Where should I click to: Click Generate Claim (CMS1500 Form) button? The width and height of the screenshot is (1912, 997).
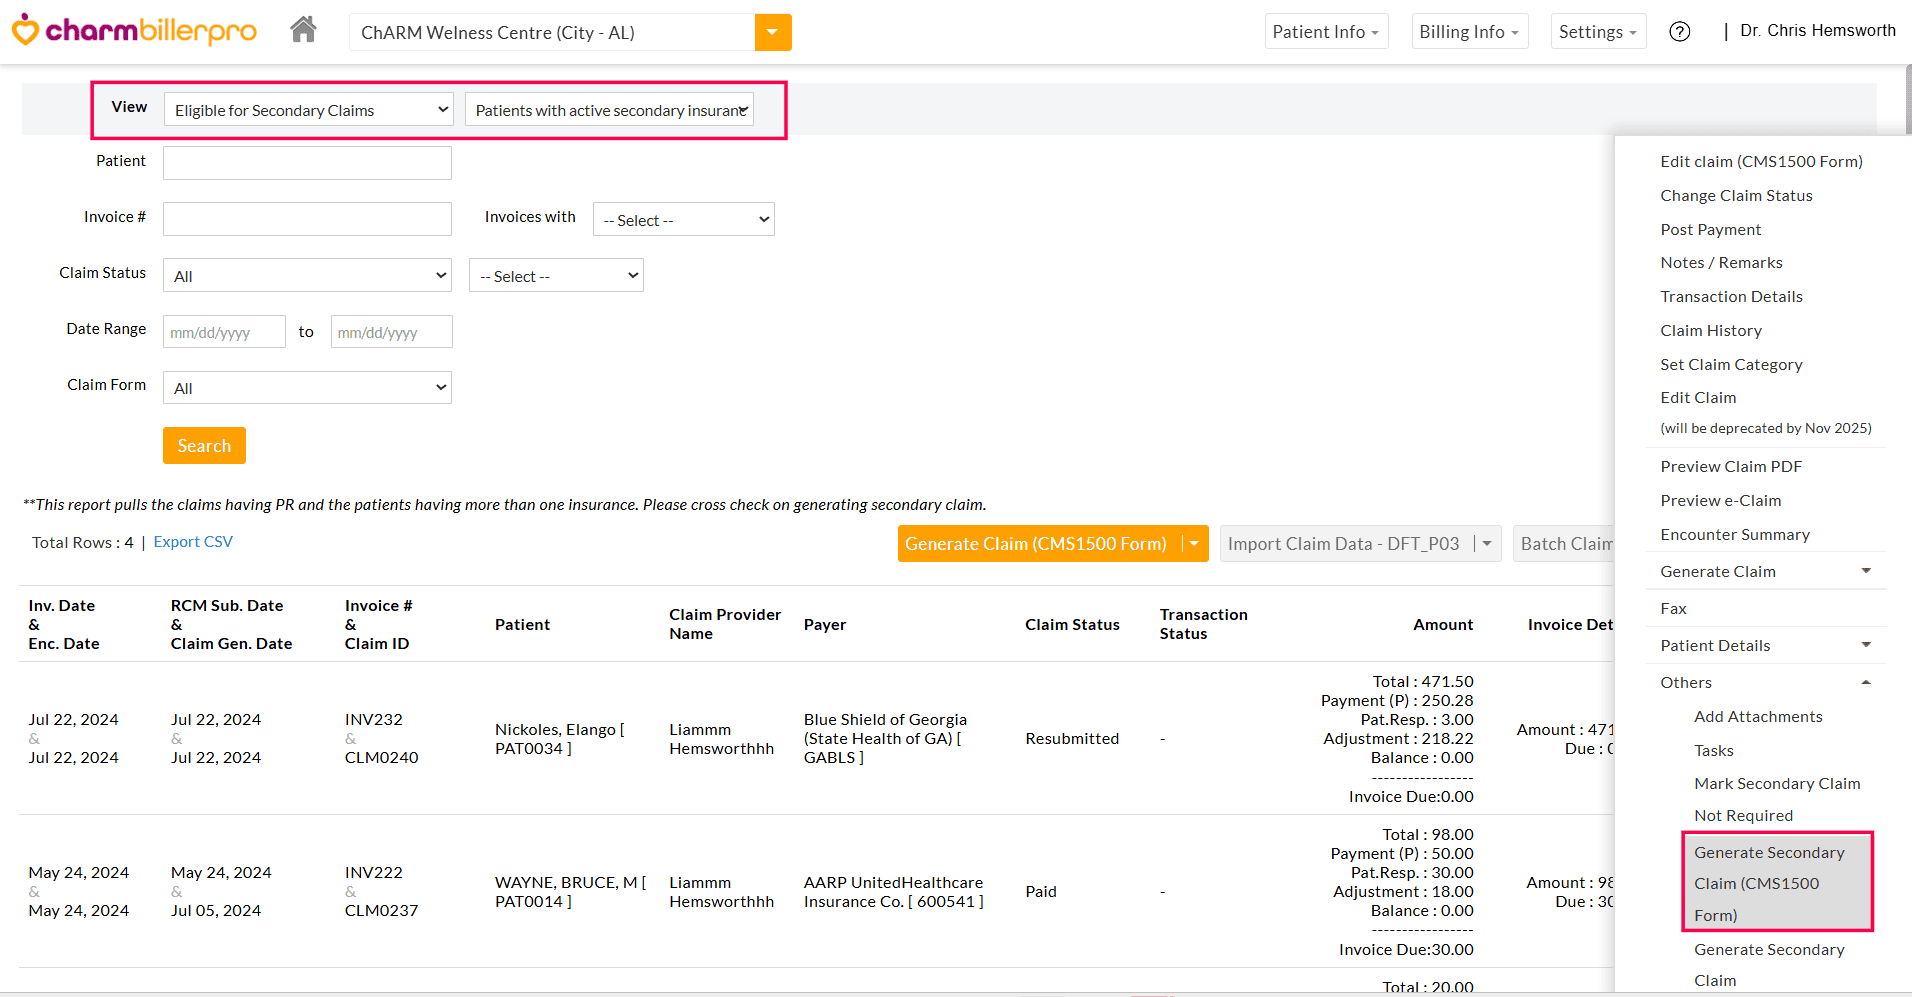click(1036, 544)
